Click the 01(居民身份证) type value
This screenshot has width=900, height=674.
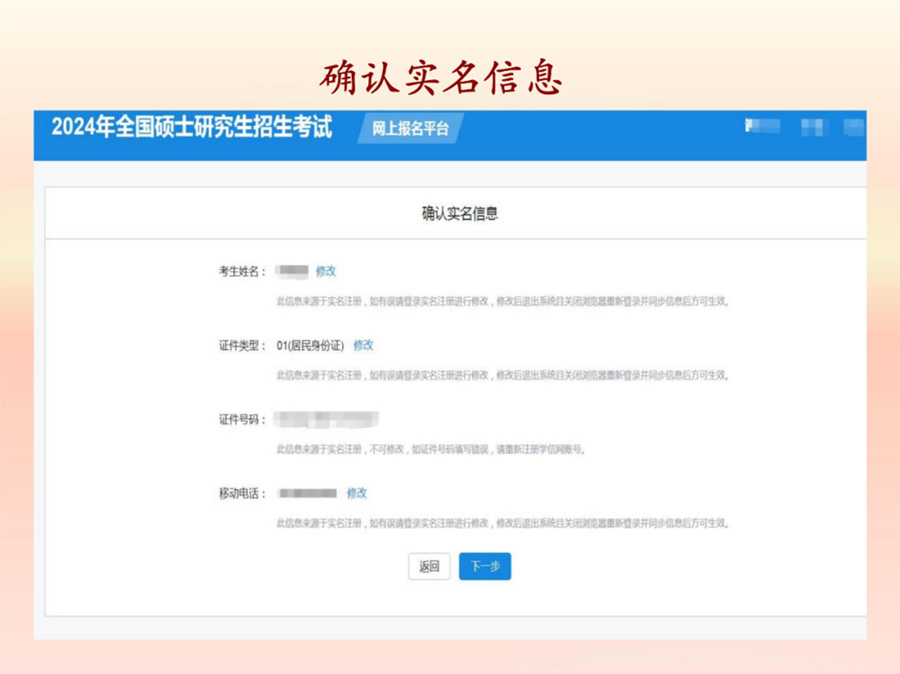click(310, 346)
